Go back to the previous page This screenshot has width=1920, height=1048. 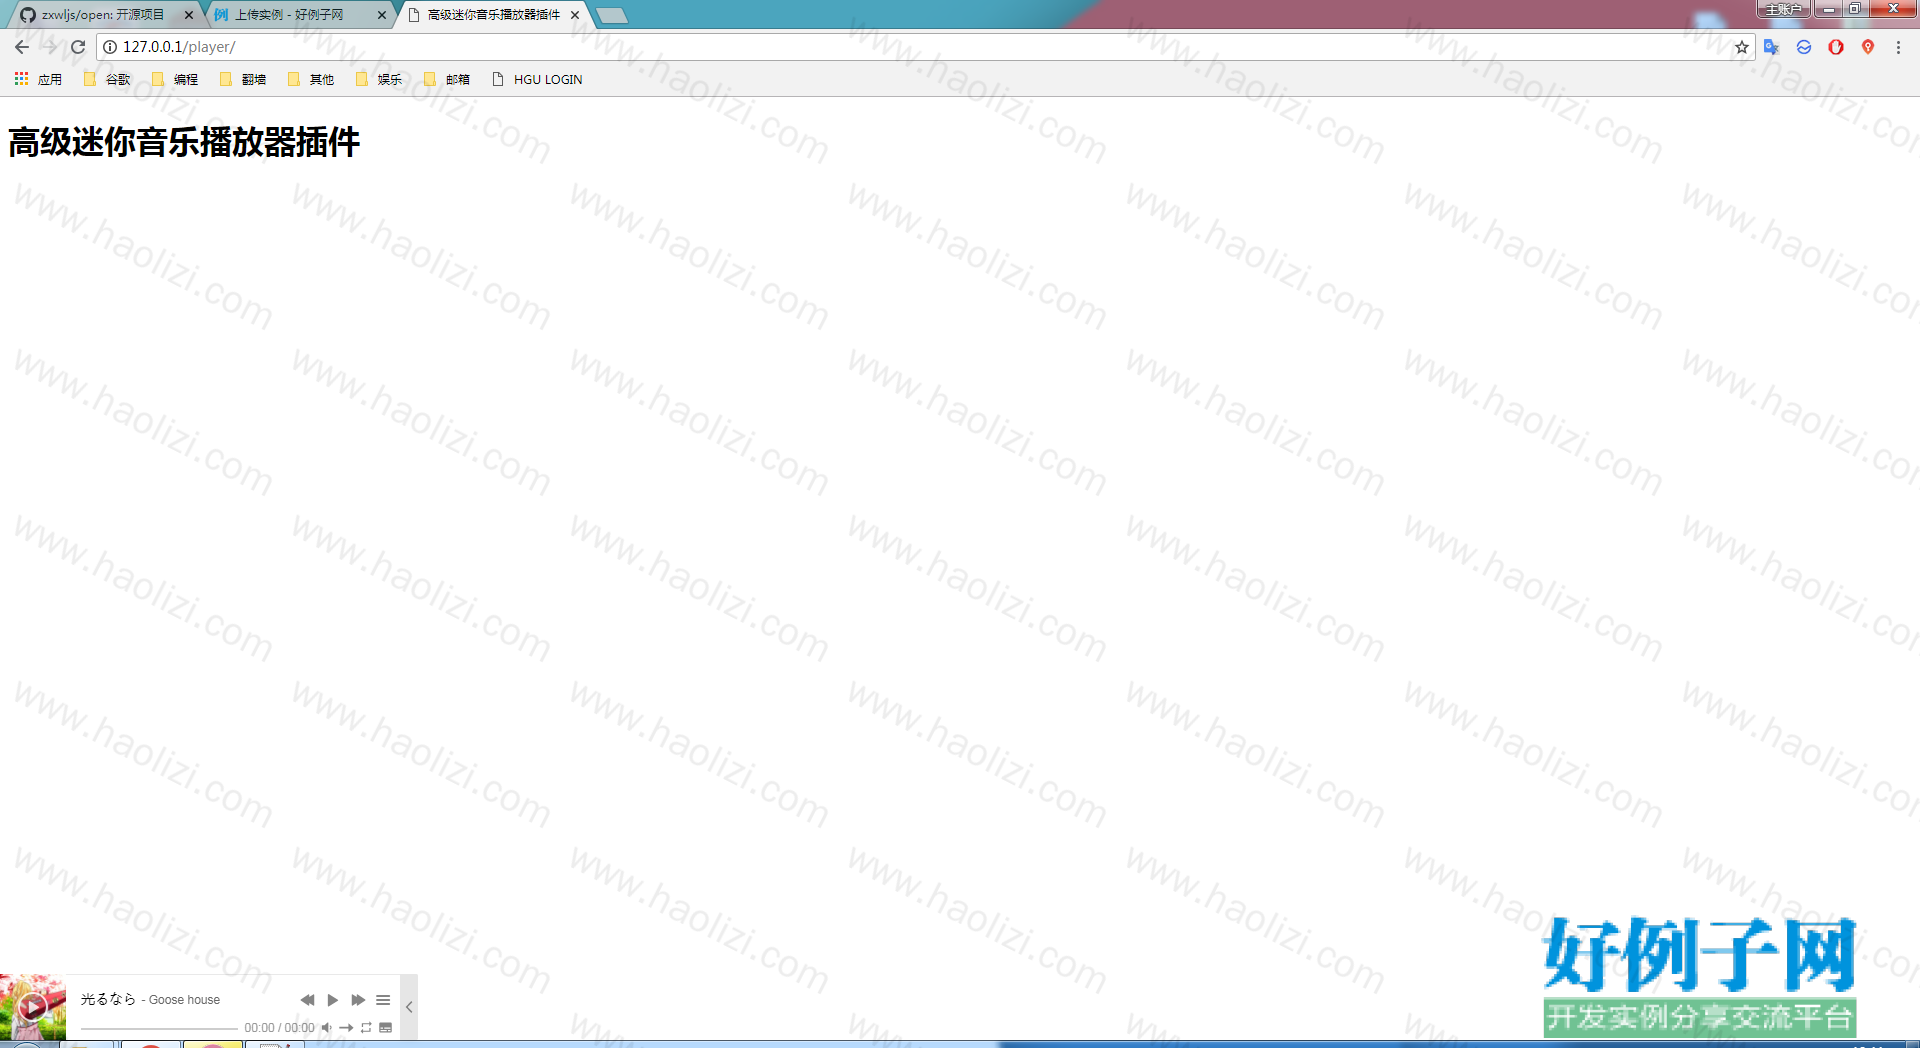tap(22, 47)
